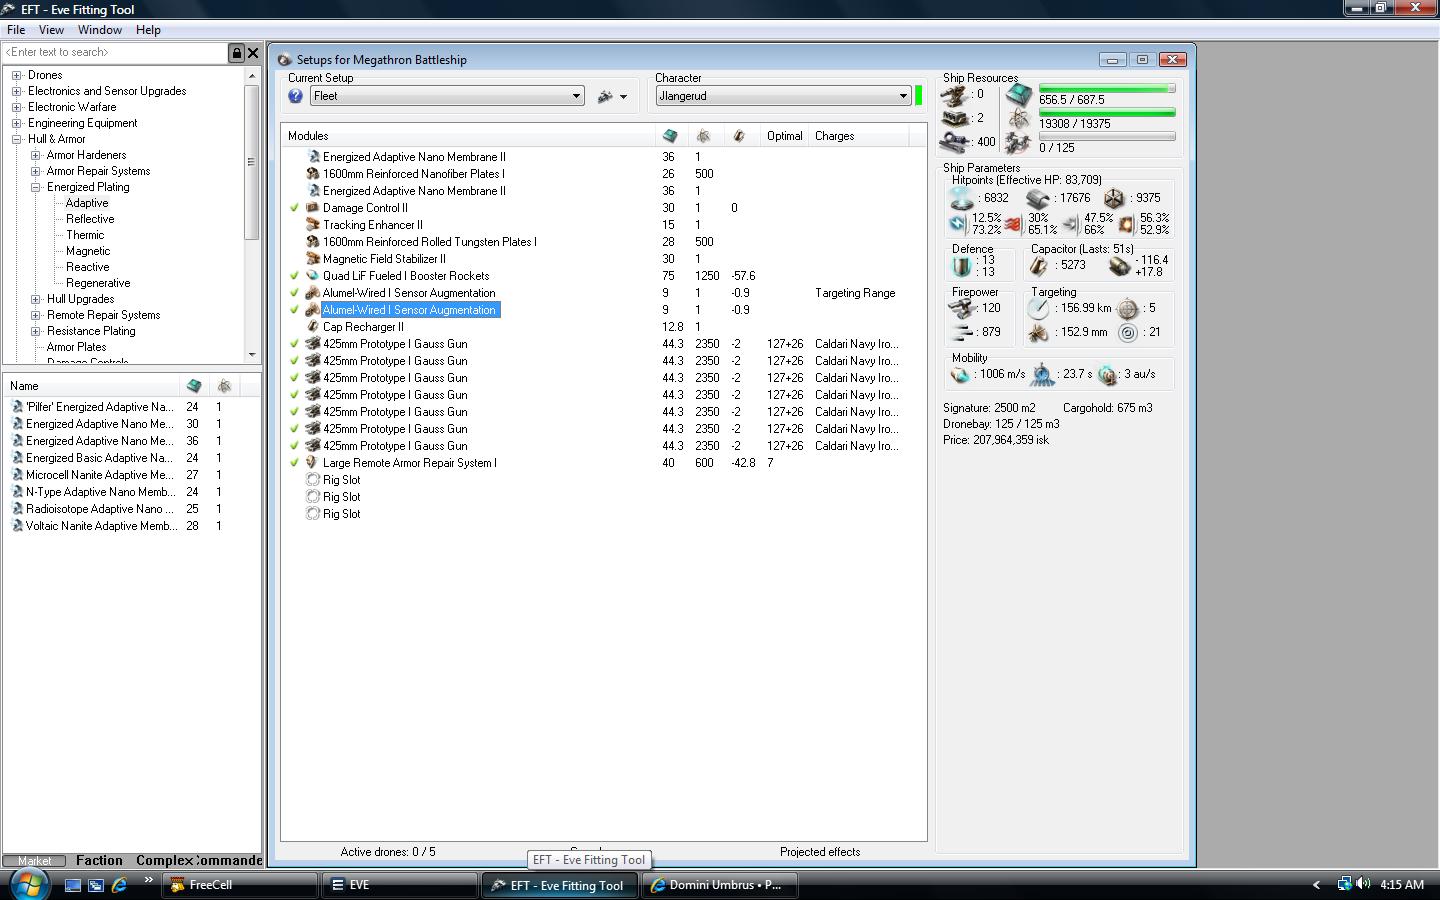The height and width of the screenshot is (900, 1440).
Task: Collapse the Energized Plating tree node
Action: click(x=36, y=187)
